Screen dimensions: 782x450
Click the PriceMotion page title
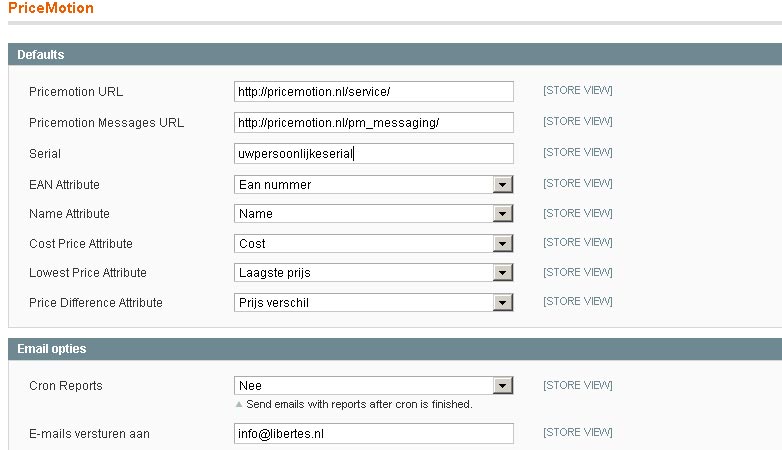[x=51, y=8]
